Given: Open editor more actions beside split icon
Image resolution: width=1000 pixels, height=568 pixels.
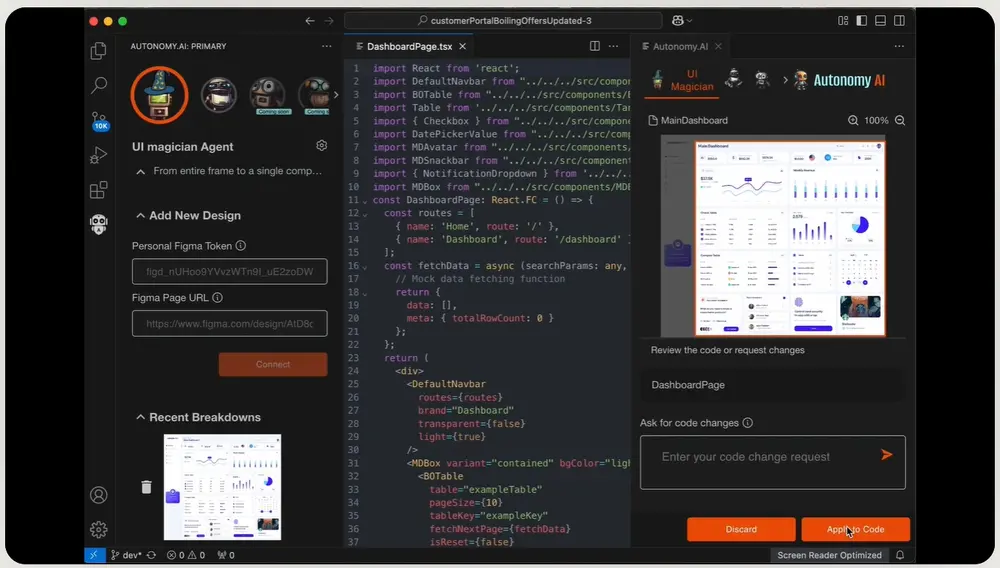Looking at the screenshot, I should tap(614, 46).
